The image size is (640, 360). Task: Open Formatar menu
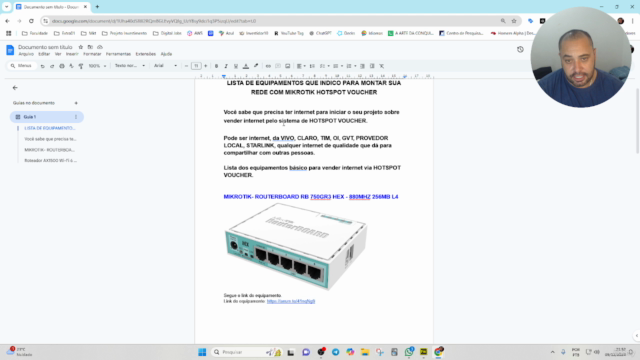pos(92,54)
